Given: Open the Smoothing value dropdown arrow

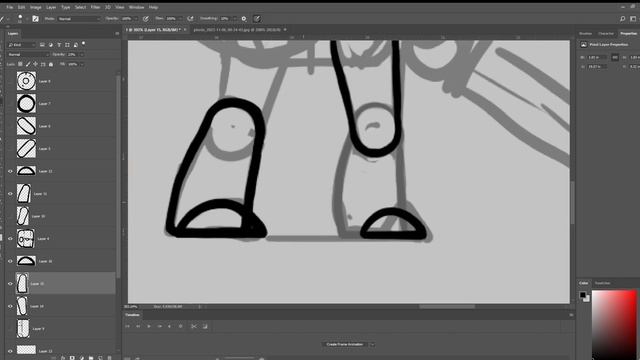Looking at the screenshot, I should (234, 19).
